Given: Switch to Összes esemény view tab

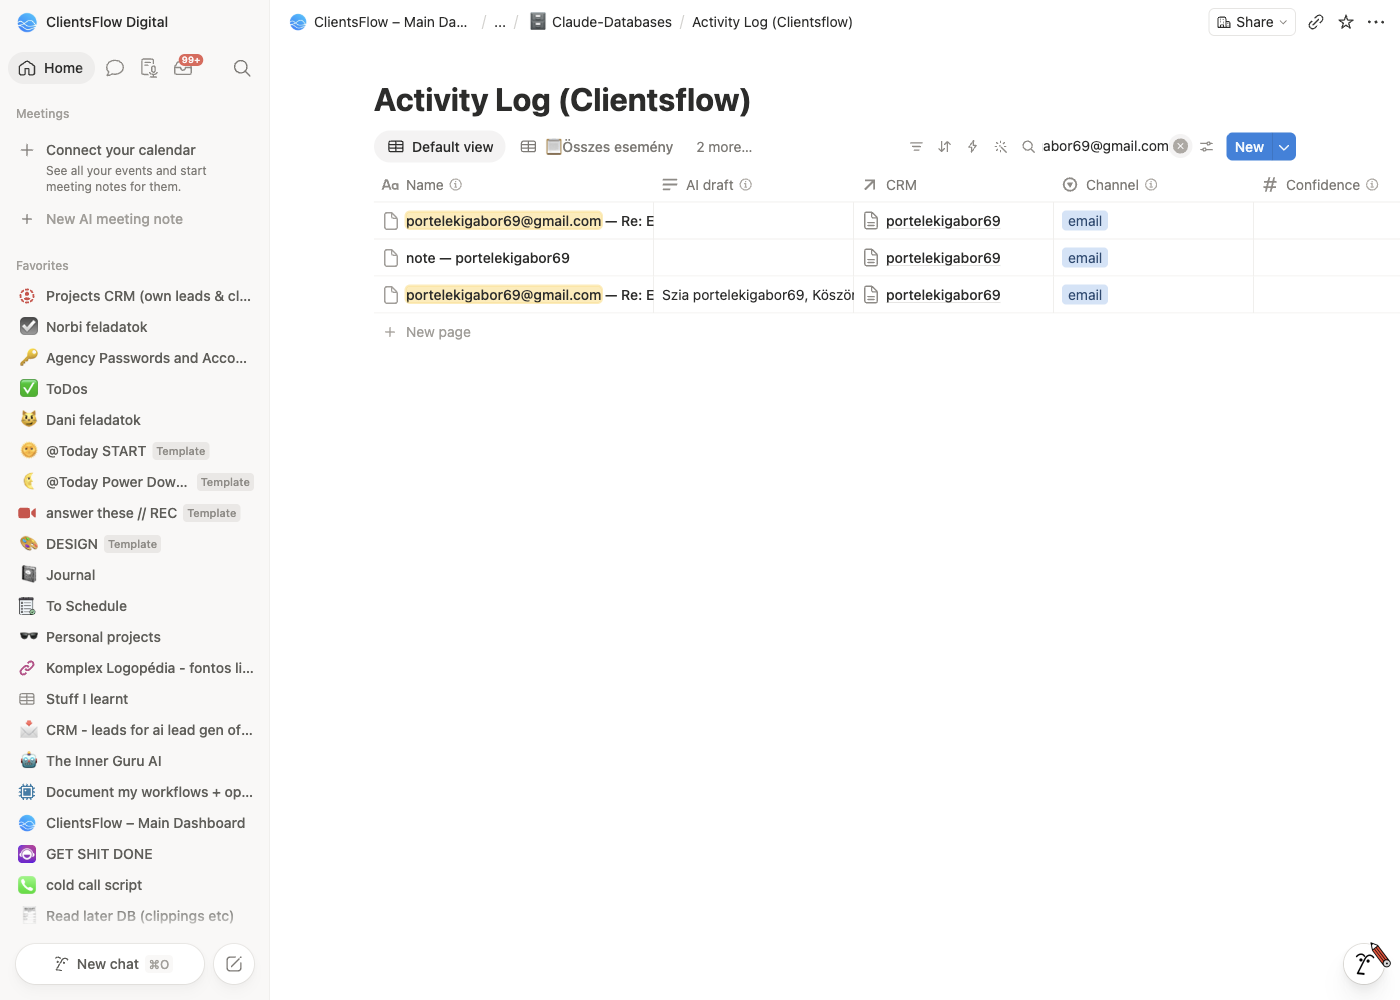Looking at the screenshot, I should (x=597, y=147).
